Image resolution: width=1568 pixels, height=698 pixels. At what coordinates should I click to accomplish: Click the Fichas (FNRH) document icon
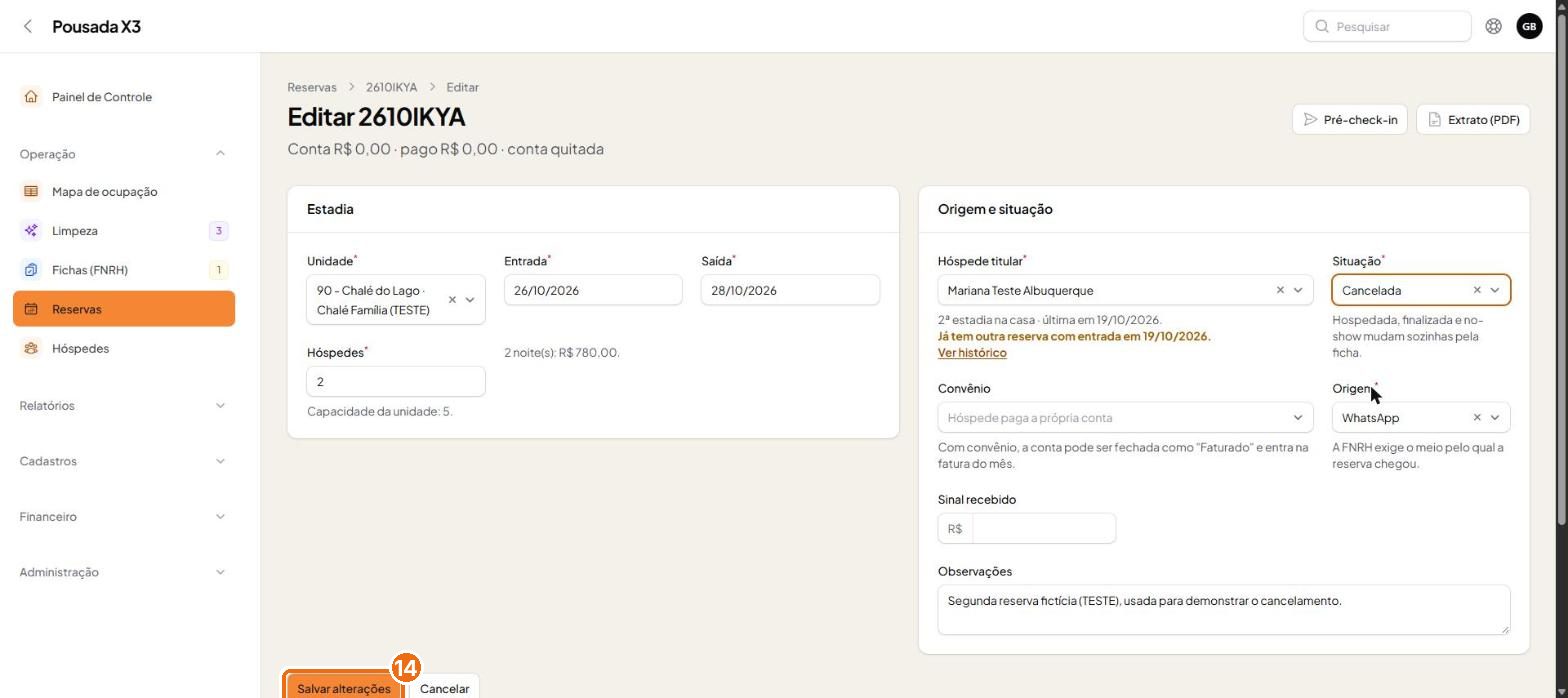31,270
